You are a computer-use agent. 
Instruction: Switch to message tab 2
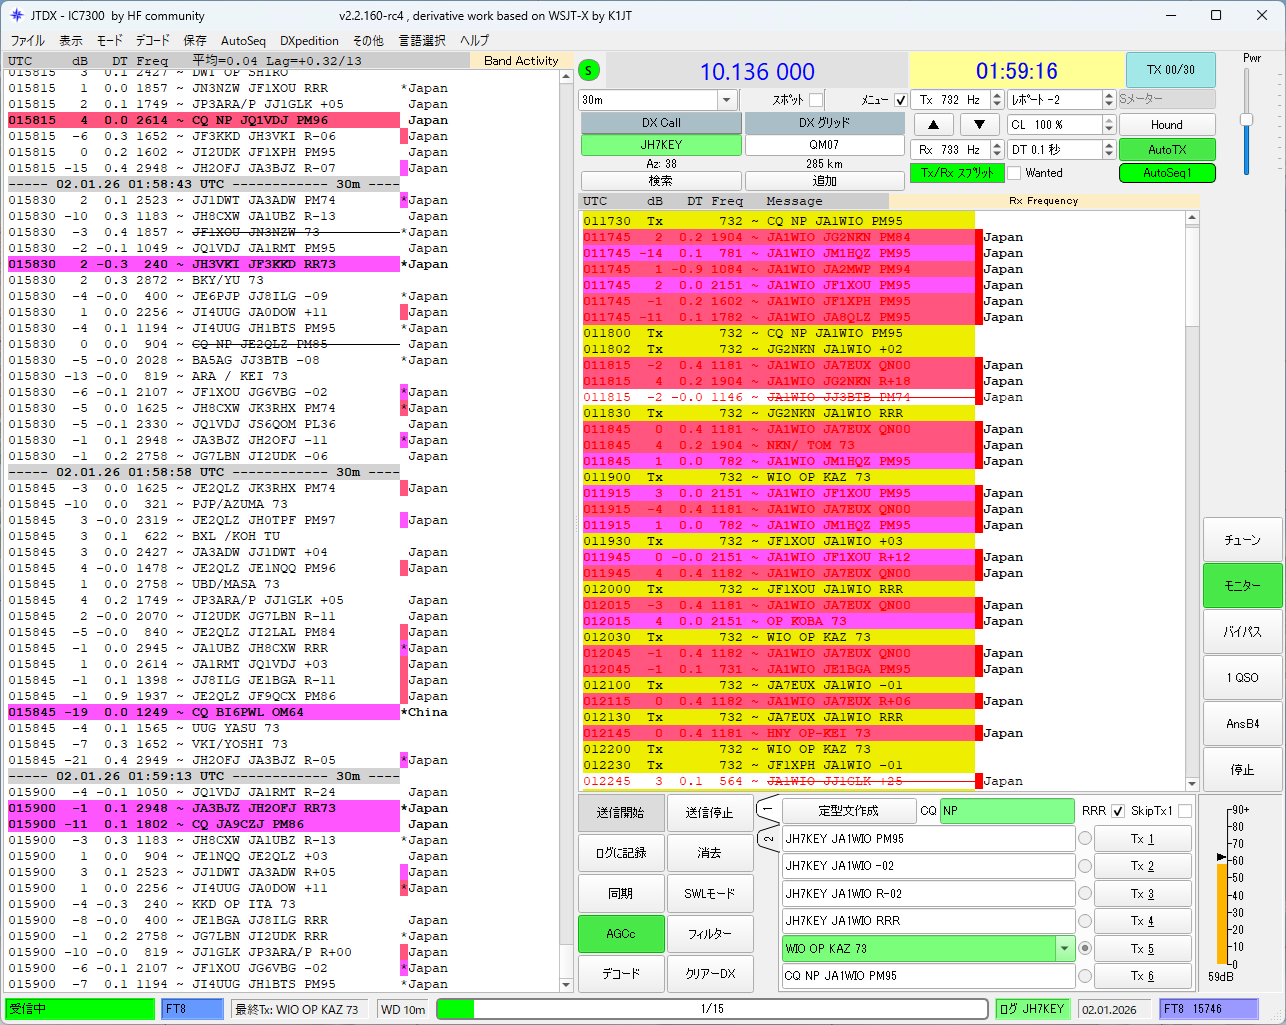click(768, 838)
